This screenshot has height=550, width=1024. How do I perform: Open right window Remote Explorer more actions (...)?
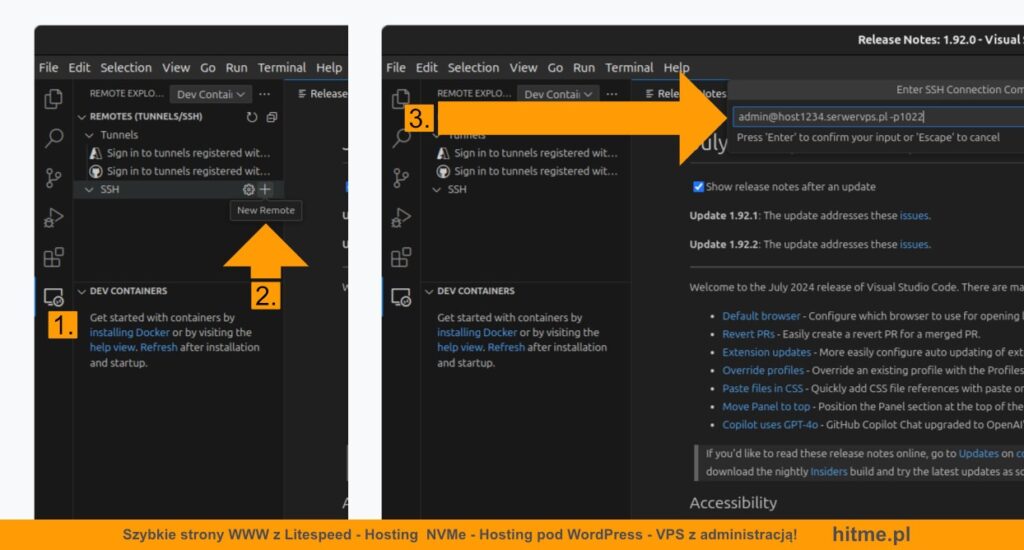[612, 94]
